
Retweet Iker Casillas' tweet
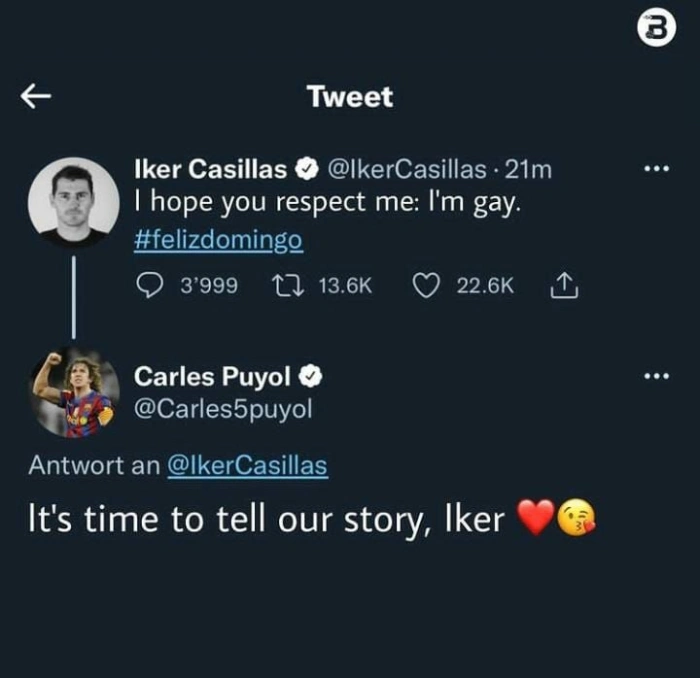click(x=286, y=286)
